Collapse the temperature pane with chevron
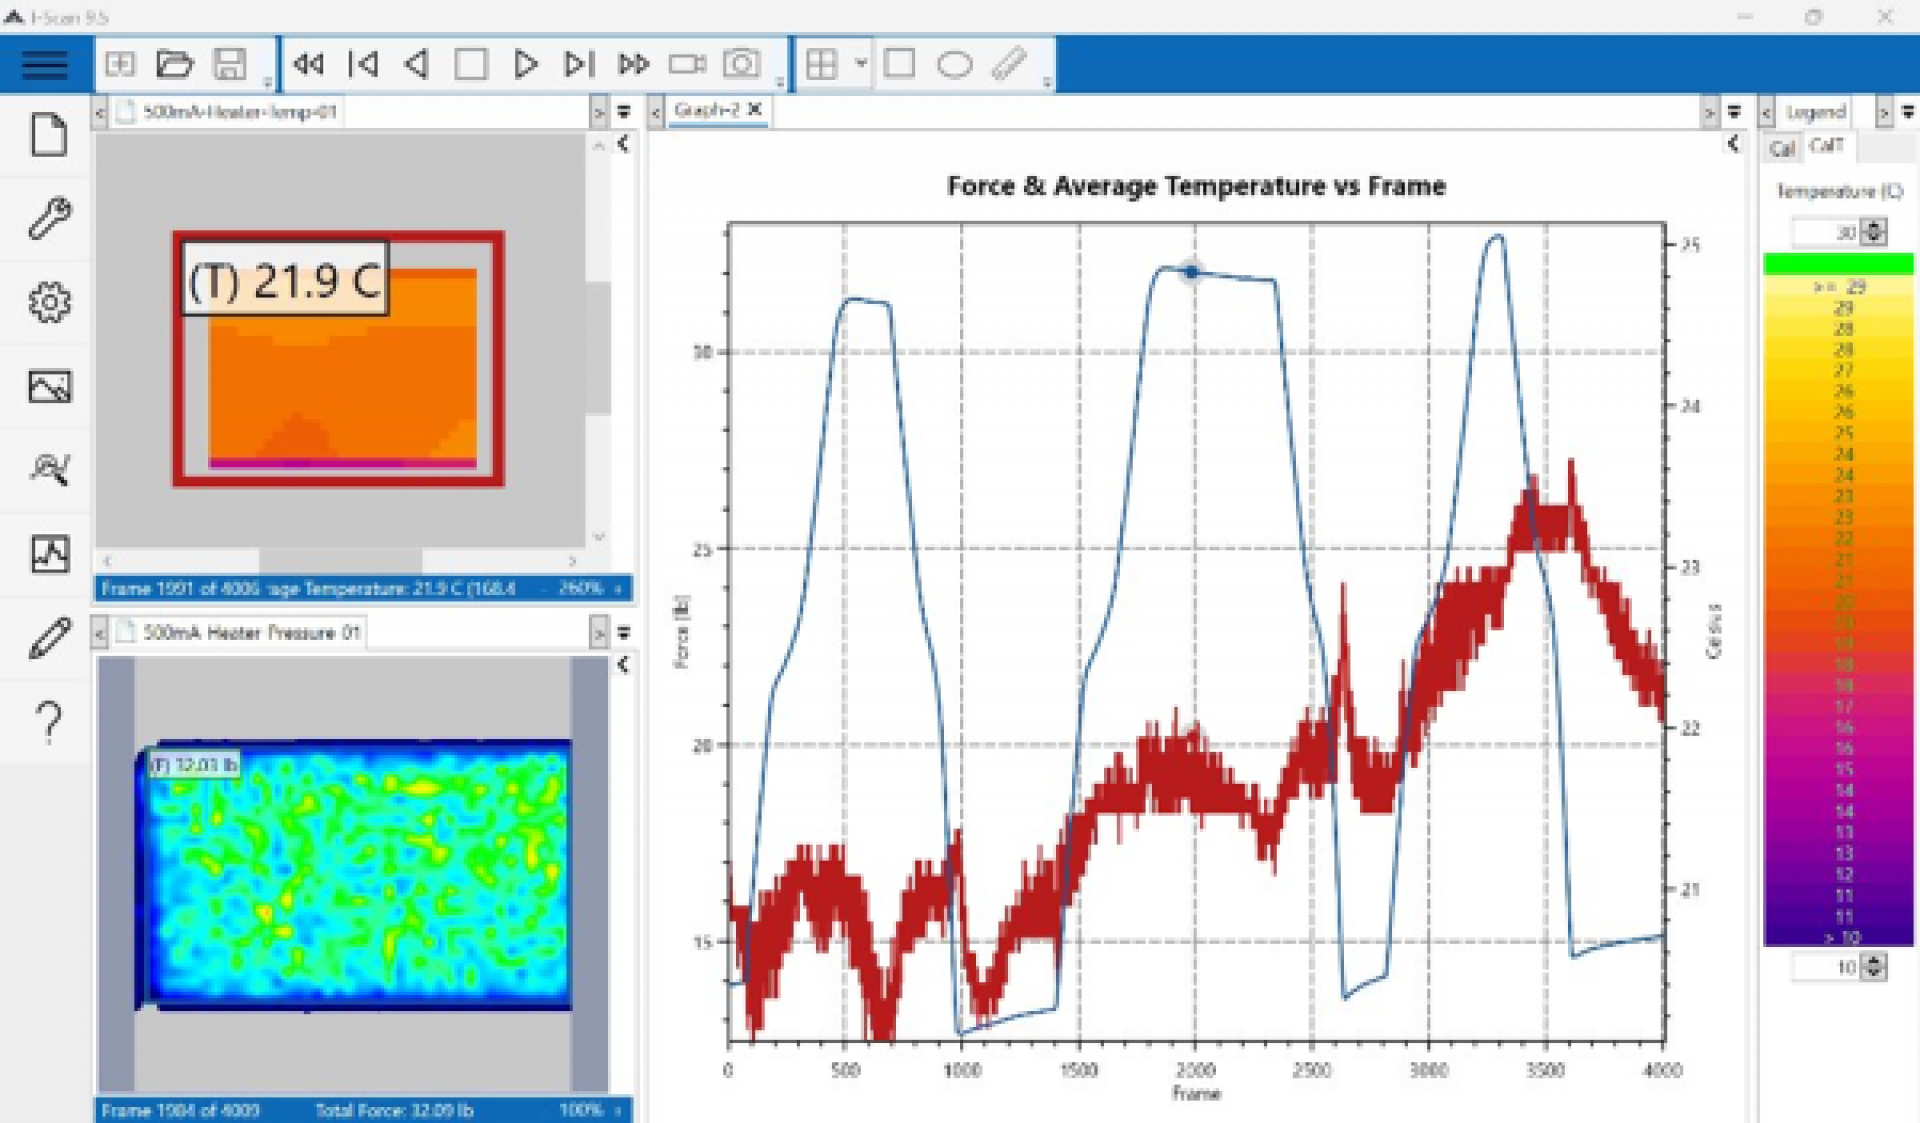This screenshot has width=1920, height=1123. tap(623, 144)
